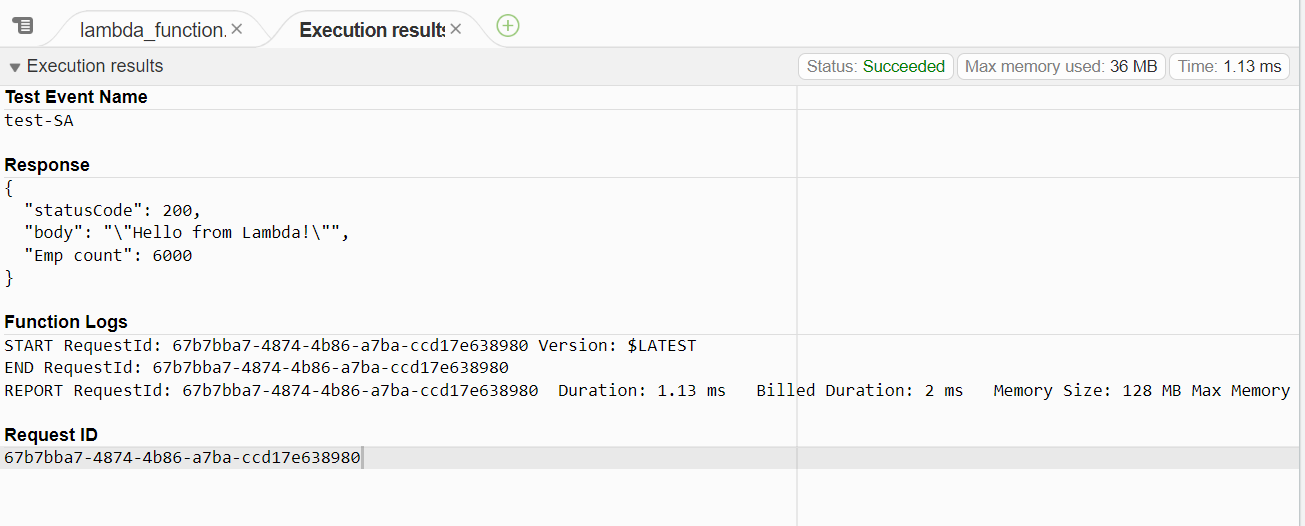1305x526 pixels.
Task: Click the Max memory used badge
Action: tap(1061, 67)
